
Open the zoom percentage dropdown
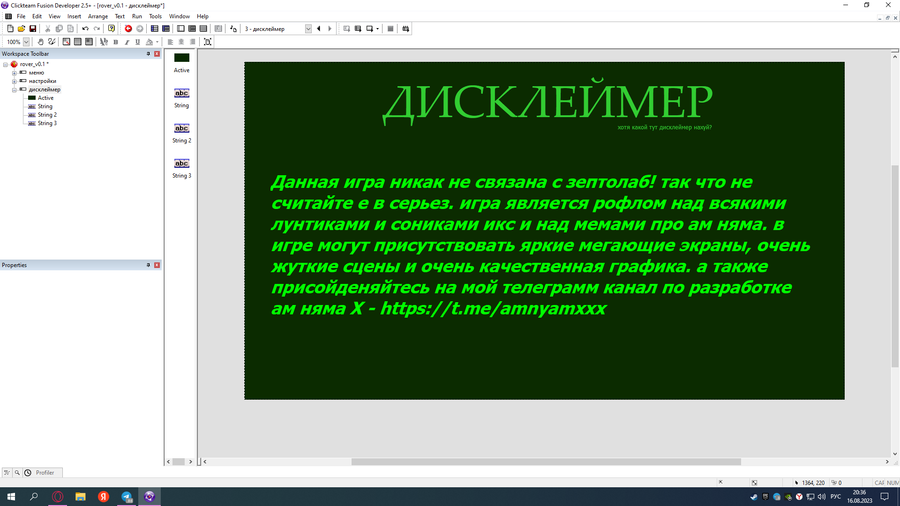click(26, 42)
